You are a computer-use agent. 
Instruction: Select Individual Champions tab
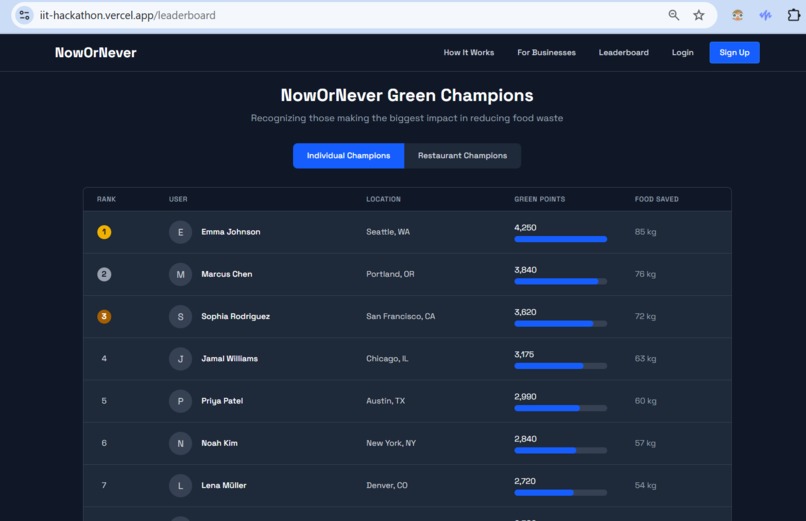(349, 156)
